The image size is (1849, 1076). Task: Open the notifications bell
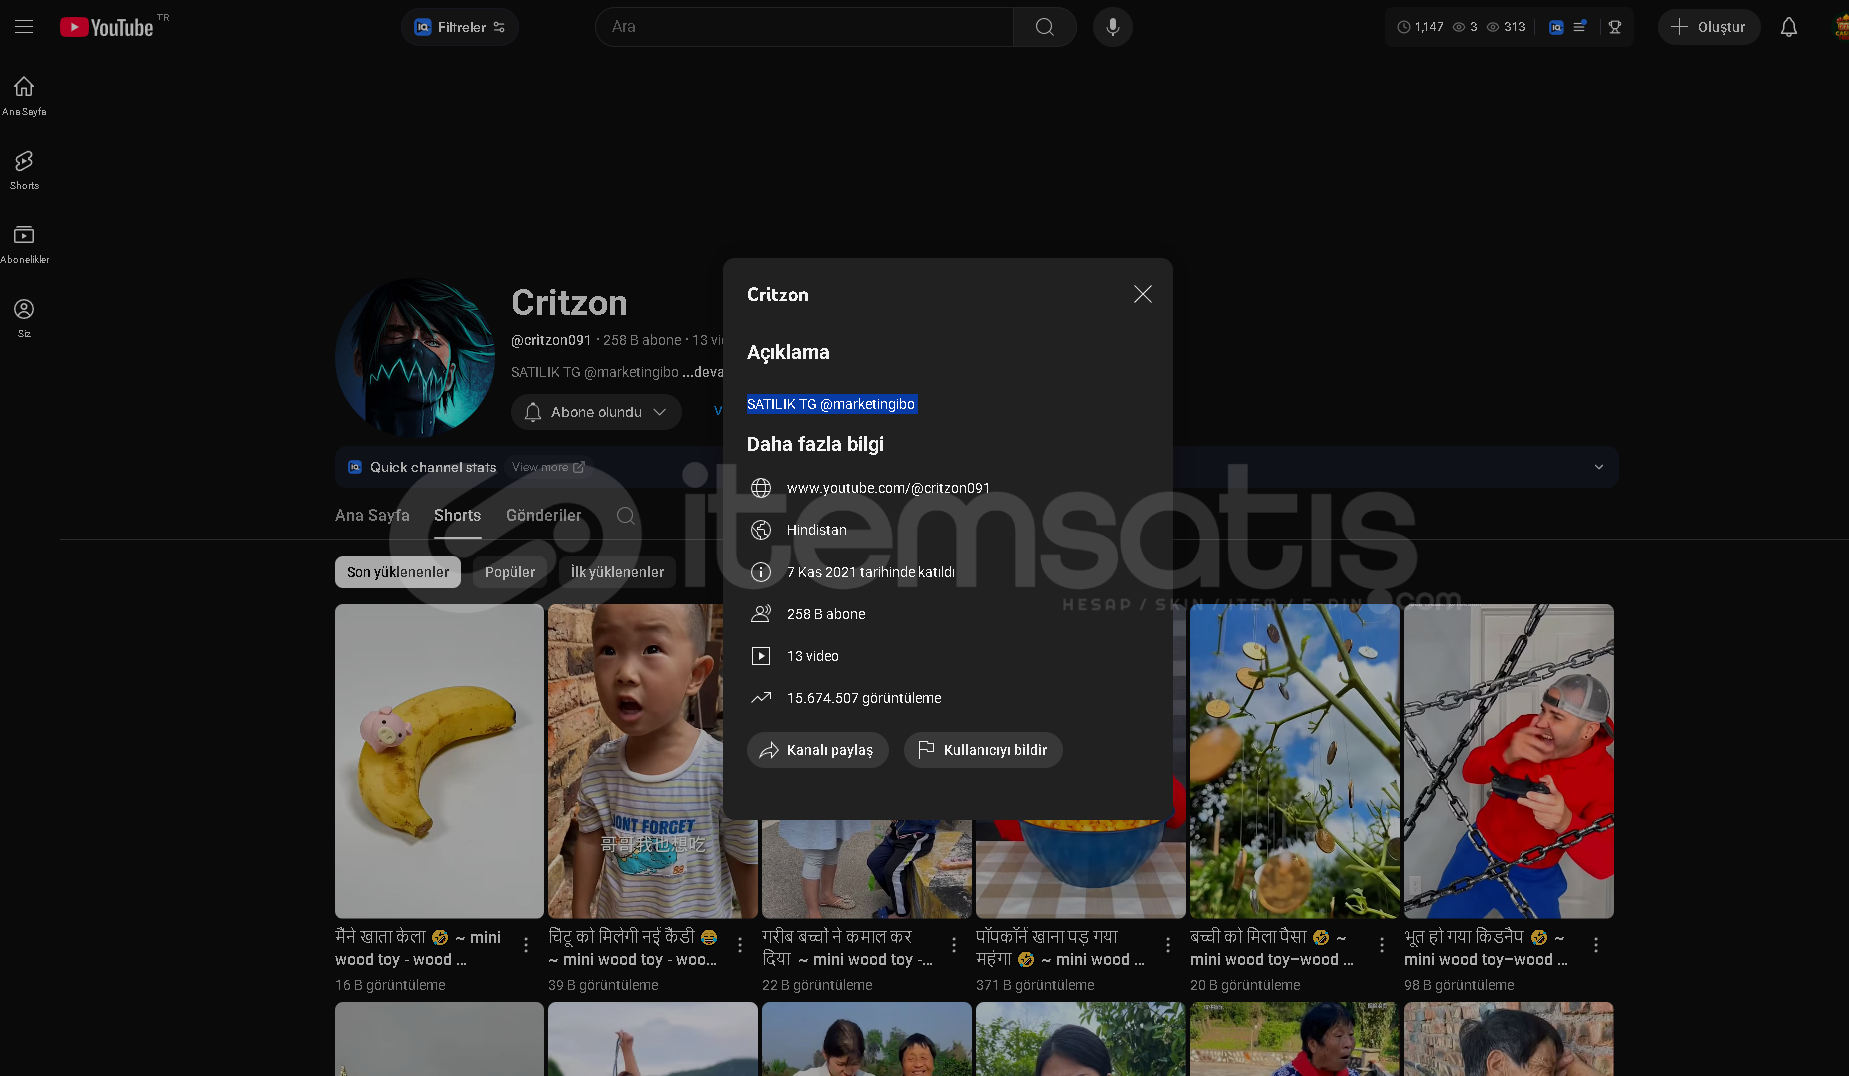(x=1788, y=27)
